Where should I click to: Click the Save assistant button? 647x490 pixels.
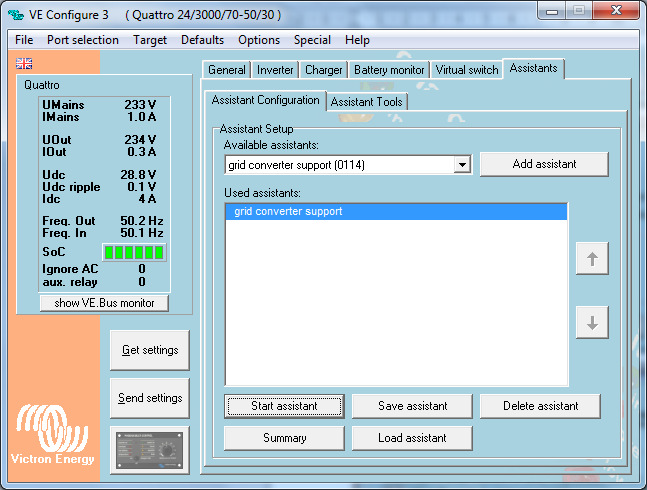click(x=412, y=406)
